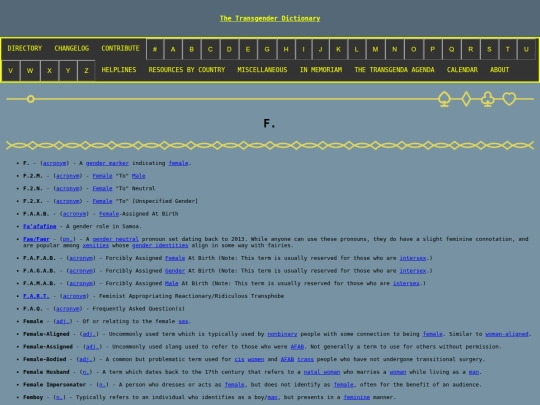Go to letter N page

(395, 49)
